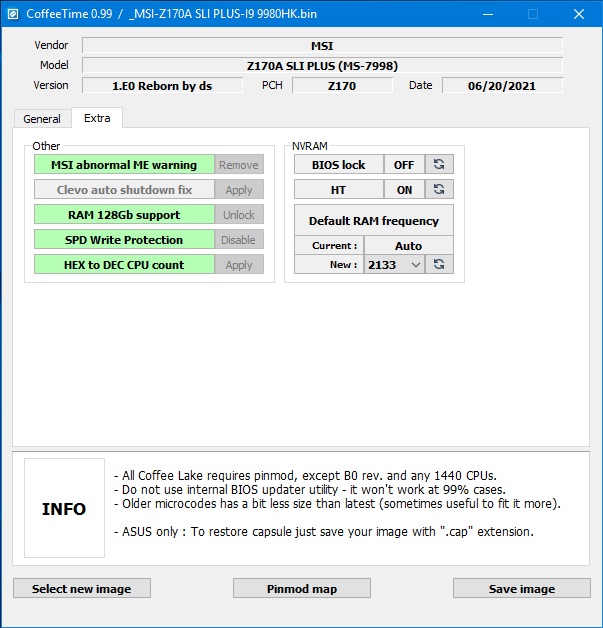Click the INFO box
The image size is (603, 628).
64,508
